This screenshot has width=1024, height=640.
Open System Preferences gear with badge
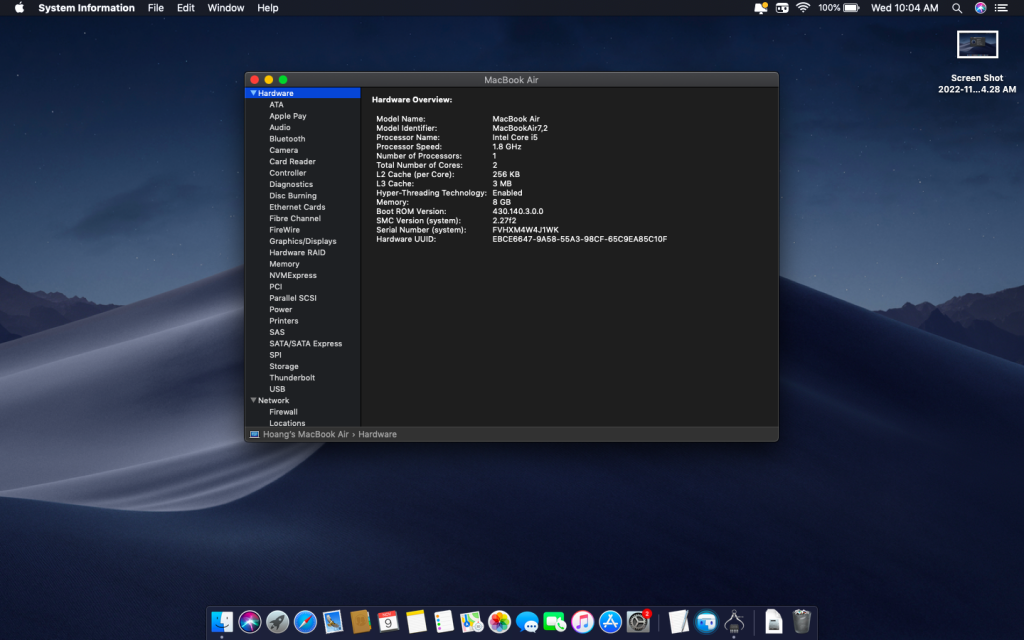[x=638, y=621]
